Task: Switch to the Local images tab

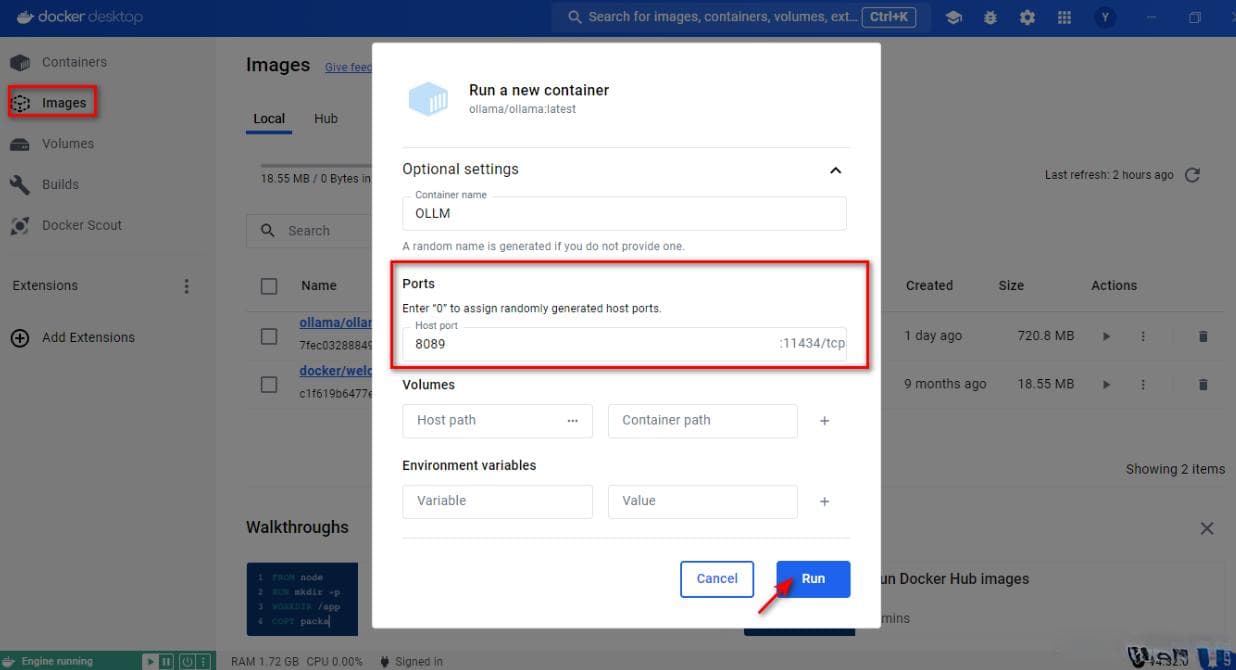Action: [x=269, y=118]
